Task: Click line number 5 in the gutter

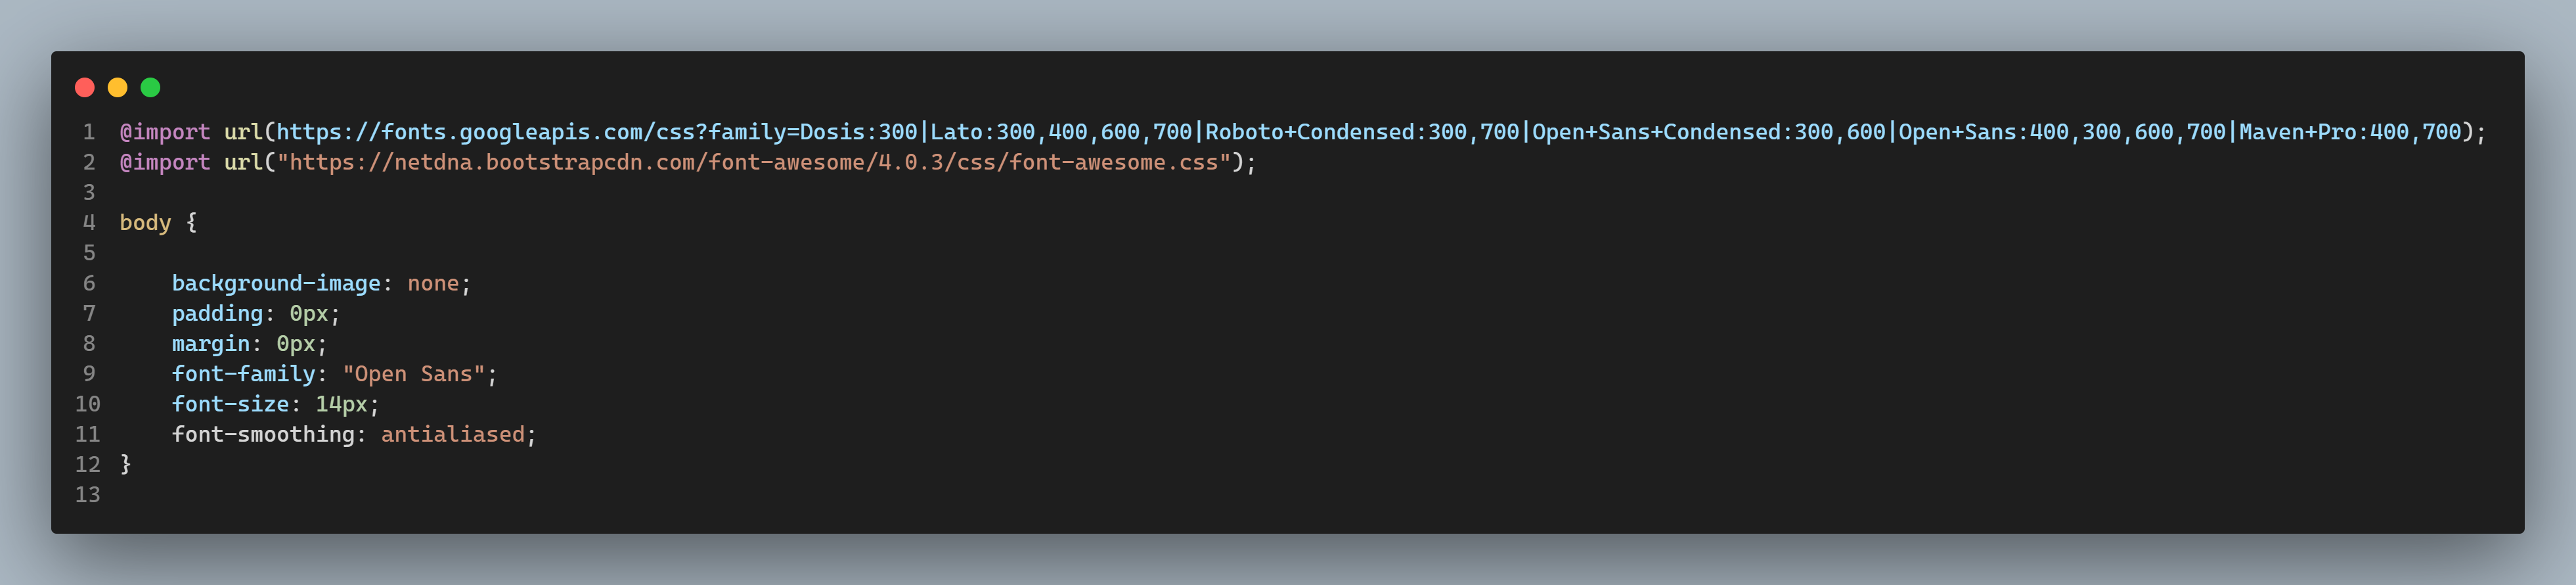Action: tap(89, 253)
